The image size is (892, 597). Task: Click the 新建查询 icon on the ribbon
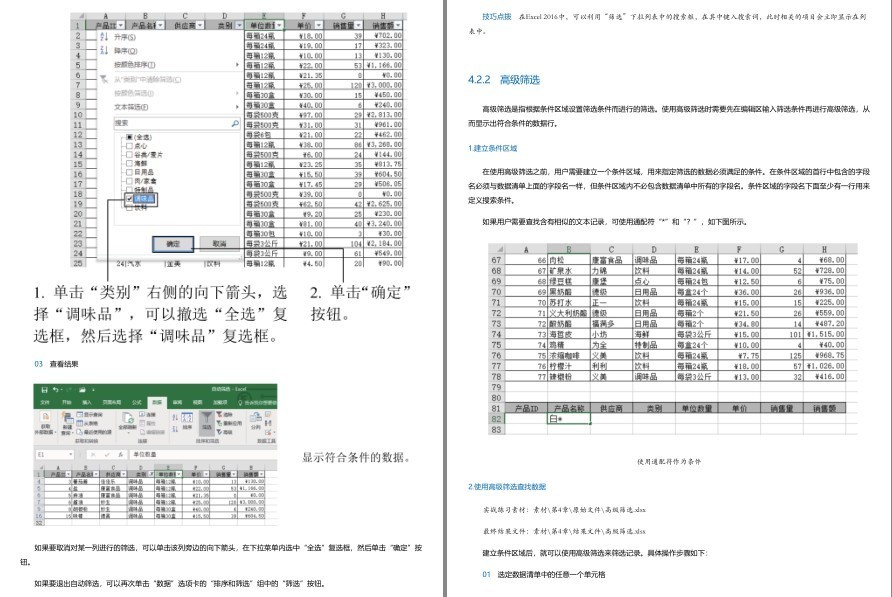pyautogui.click(x=67, y=417)
